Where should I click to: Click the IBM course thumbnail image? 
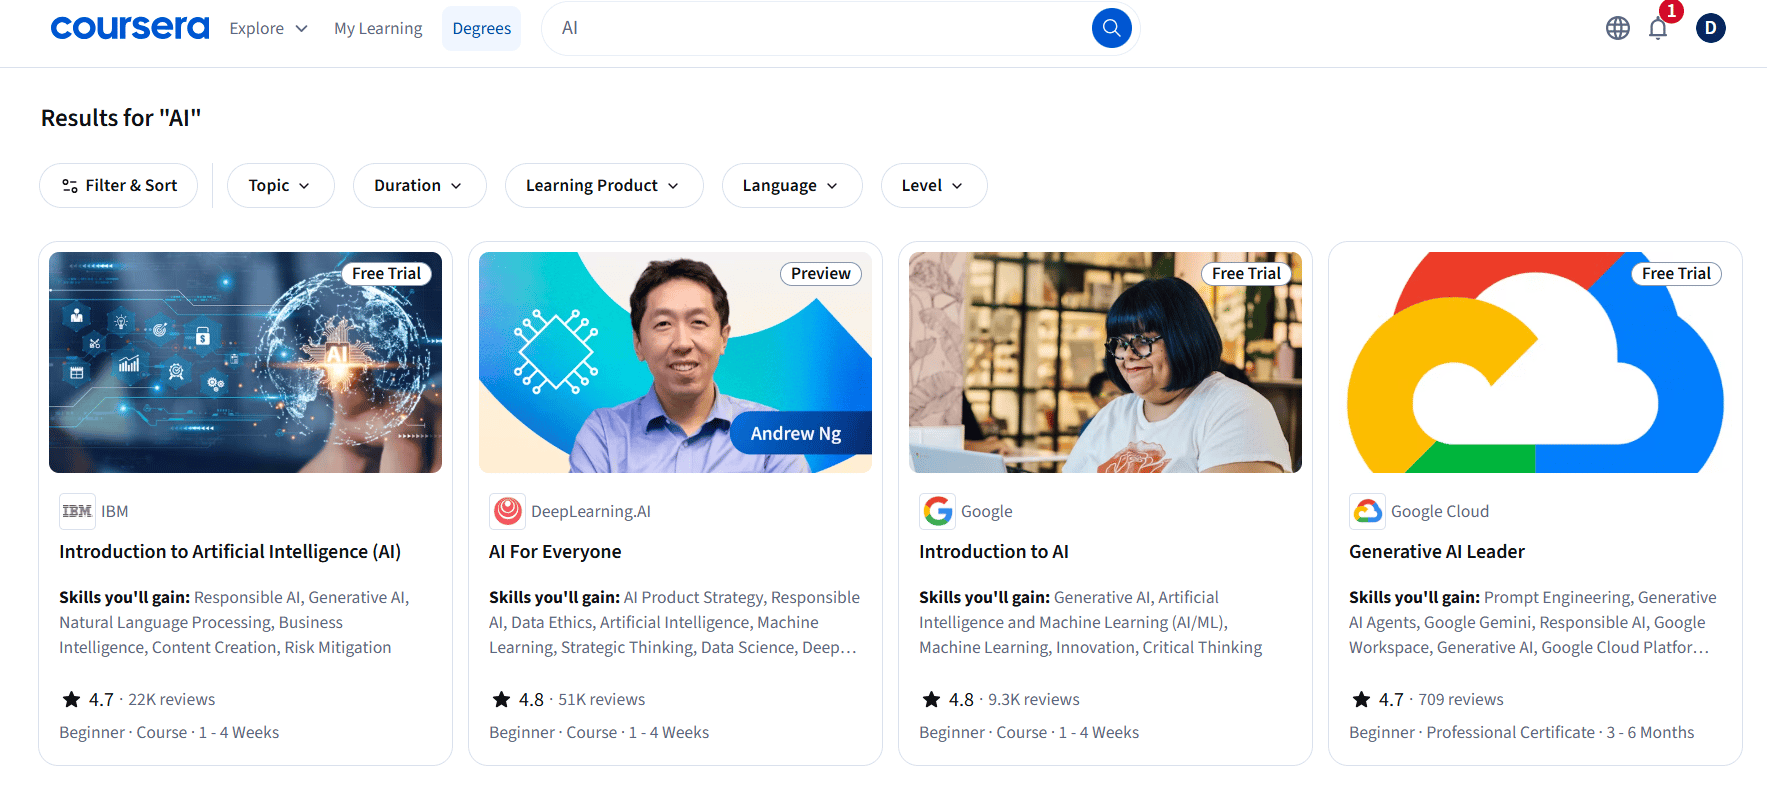tap(245, 362)
